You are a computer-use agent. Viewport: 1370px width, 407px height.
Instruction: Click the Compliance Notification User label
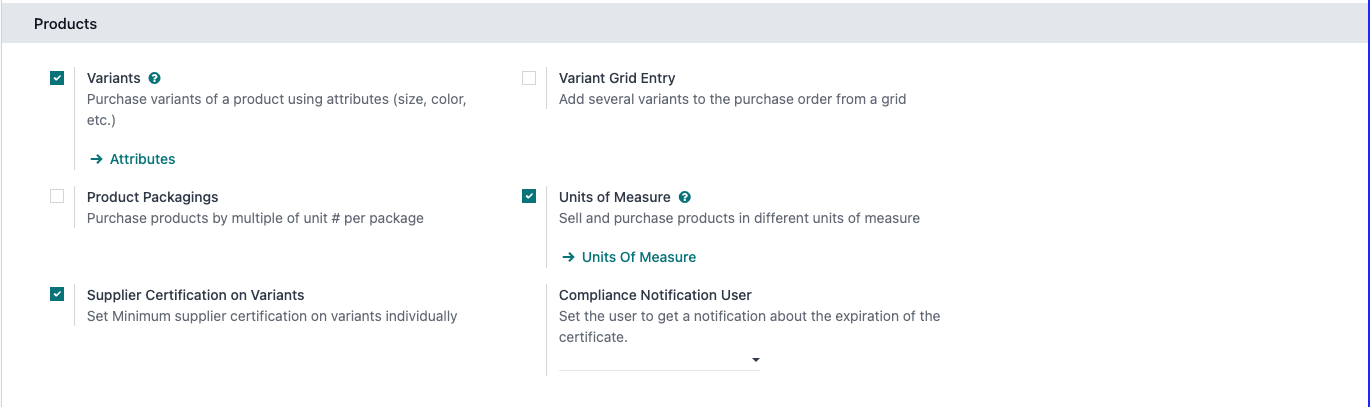(x=655, y=295)
